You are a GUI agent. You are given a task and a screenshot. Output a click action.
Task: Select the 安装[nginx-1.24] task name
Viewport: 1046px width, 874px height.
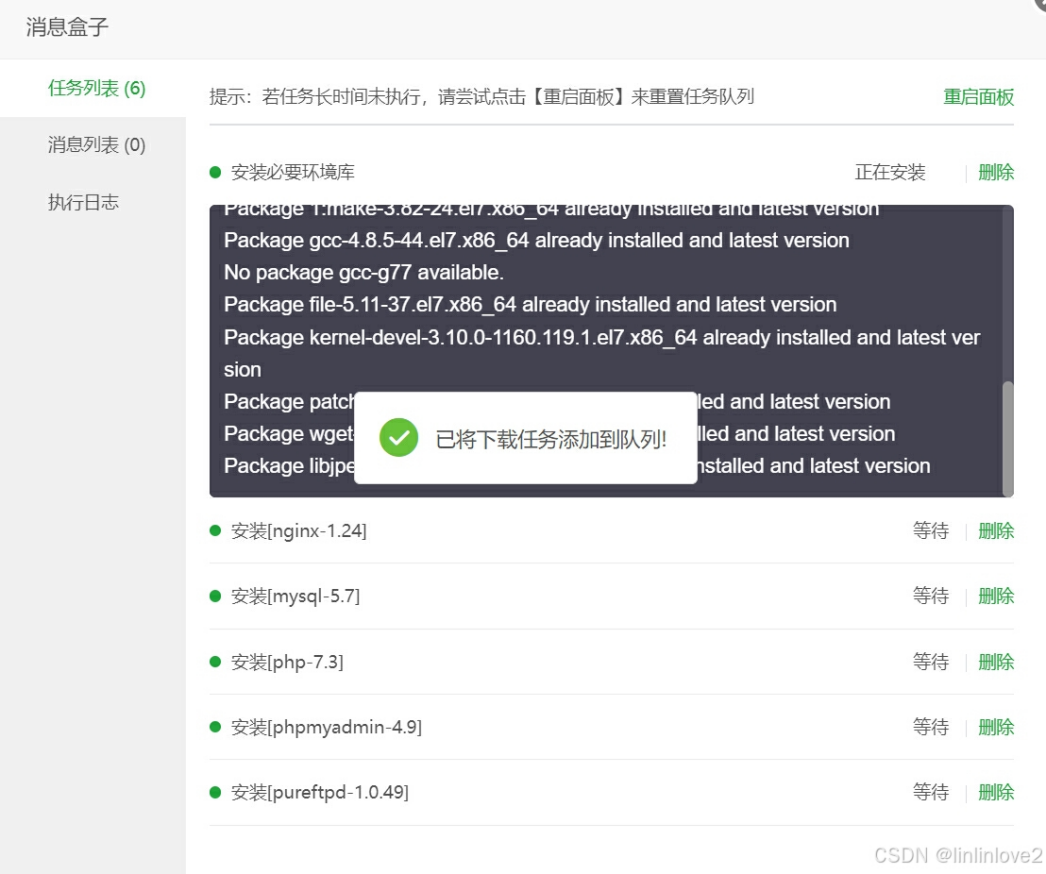coord(299,531)
